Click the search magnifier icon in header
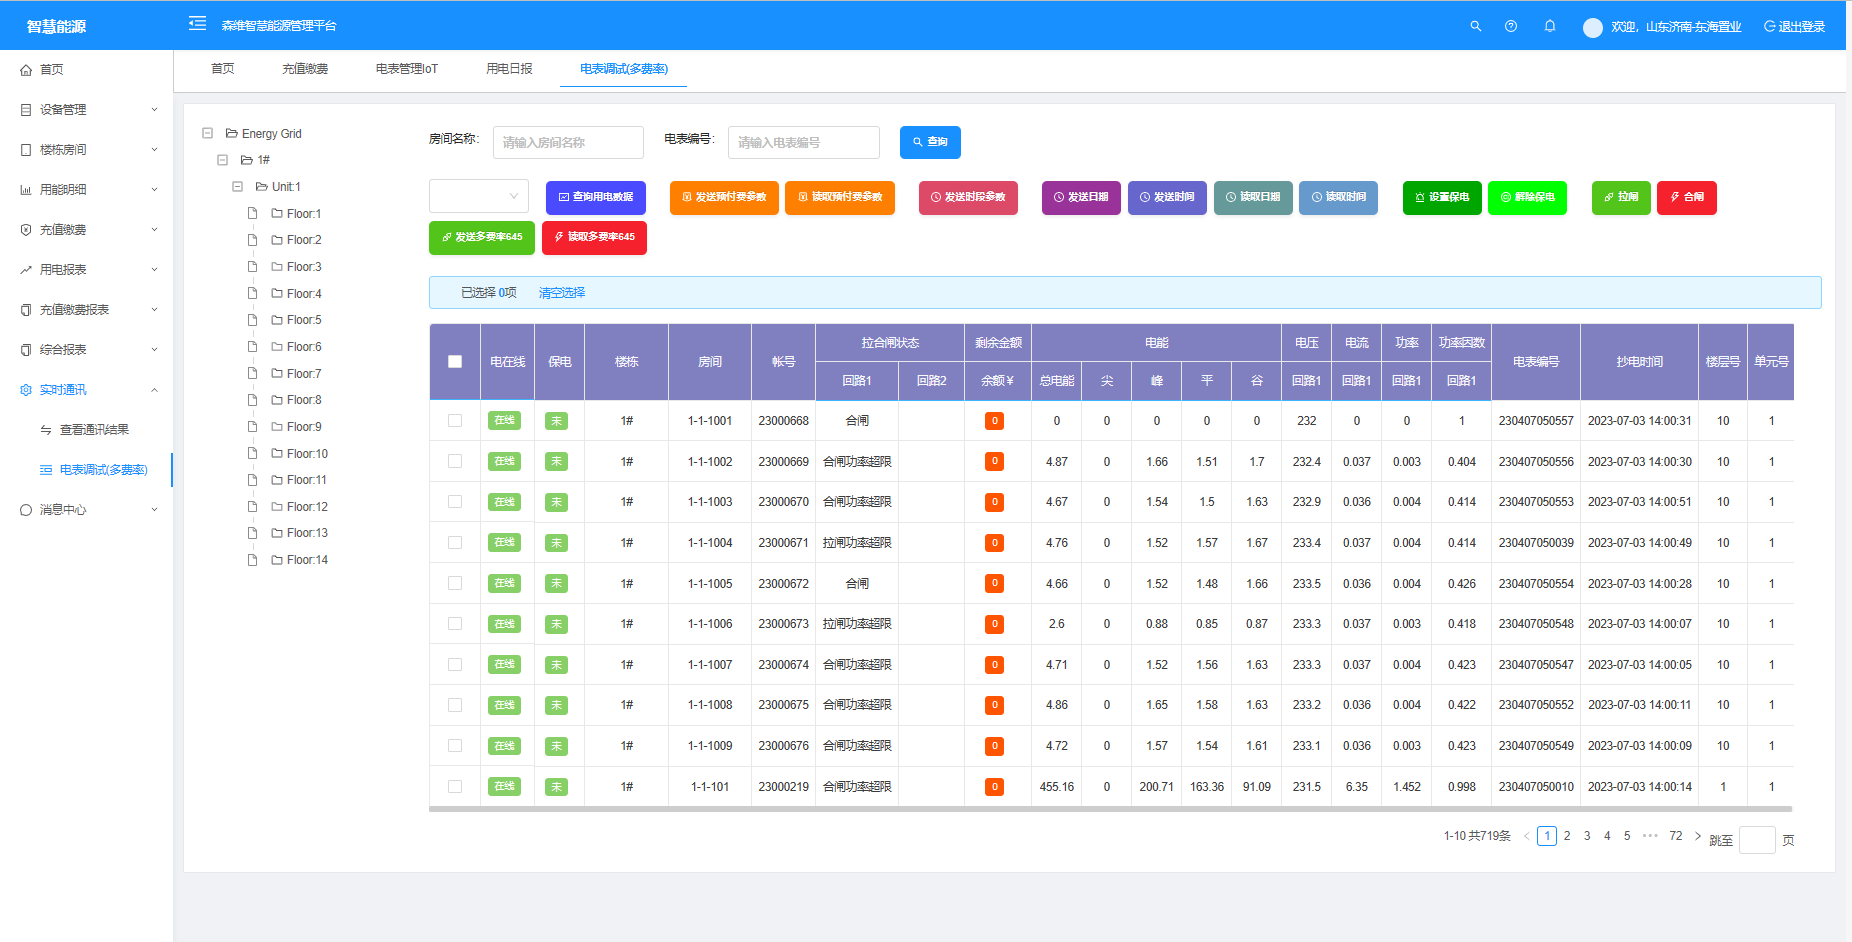 click(1475, 26)
